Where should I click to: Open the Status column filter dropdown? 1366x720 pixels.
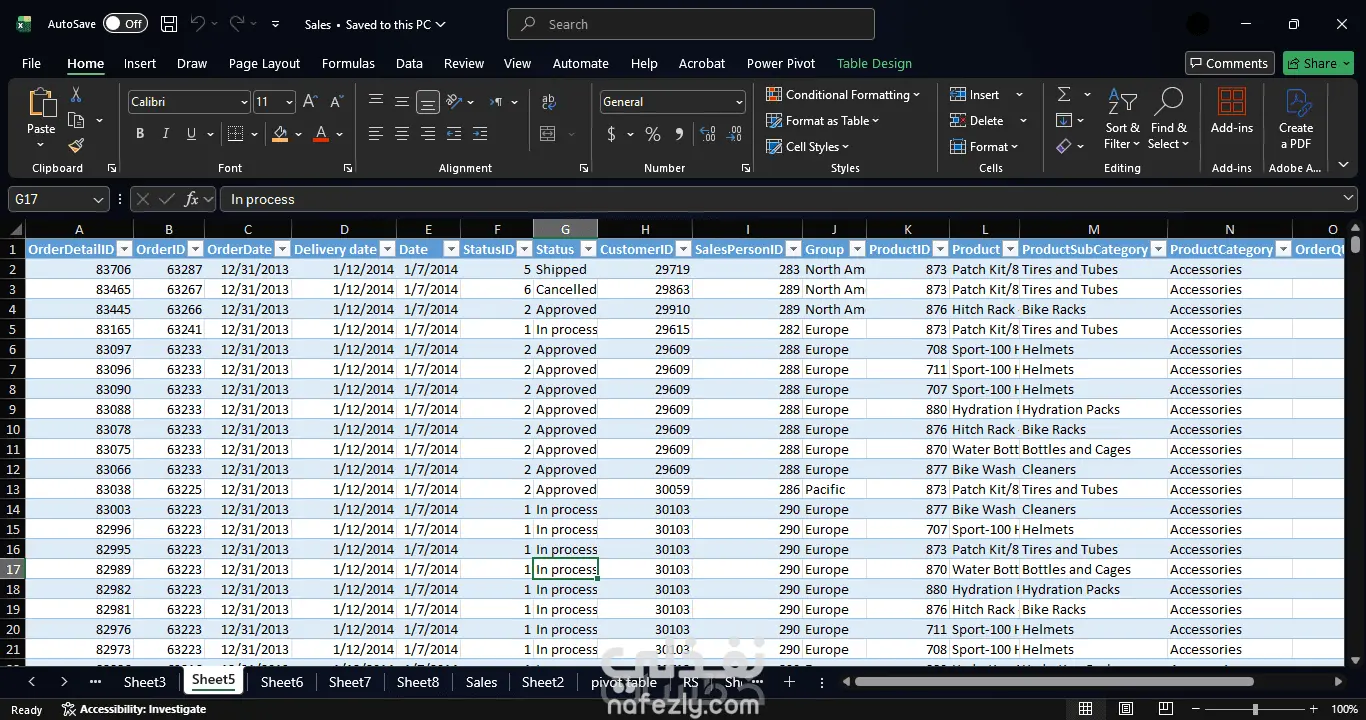point(588,249)
